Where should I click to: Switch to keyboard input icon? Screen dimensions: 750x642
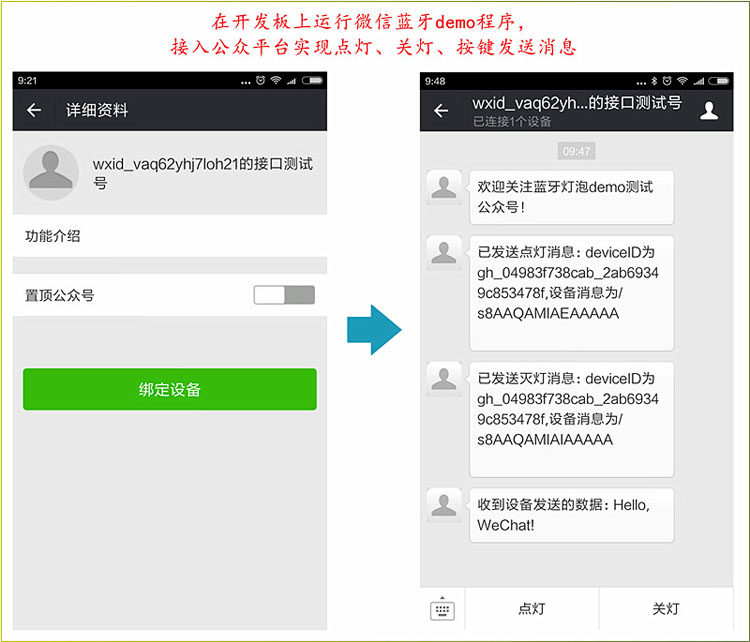(x=442, y=609)
